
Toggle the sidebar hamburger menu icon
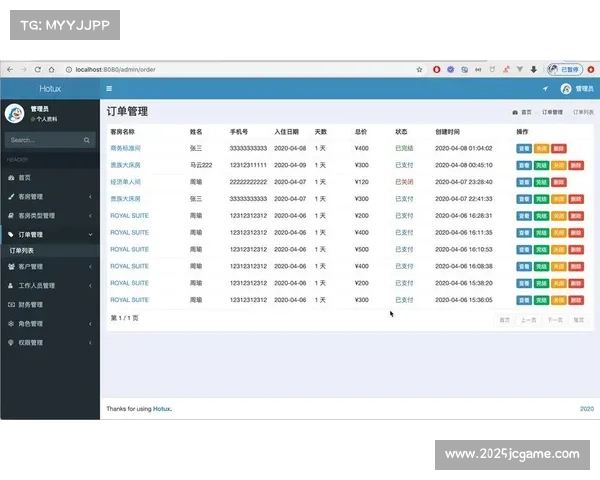109,89
